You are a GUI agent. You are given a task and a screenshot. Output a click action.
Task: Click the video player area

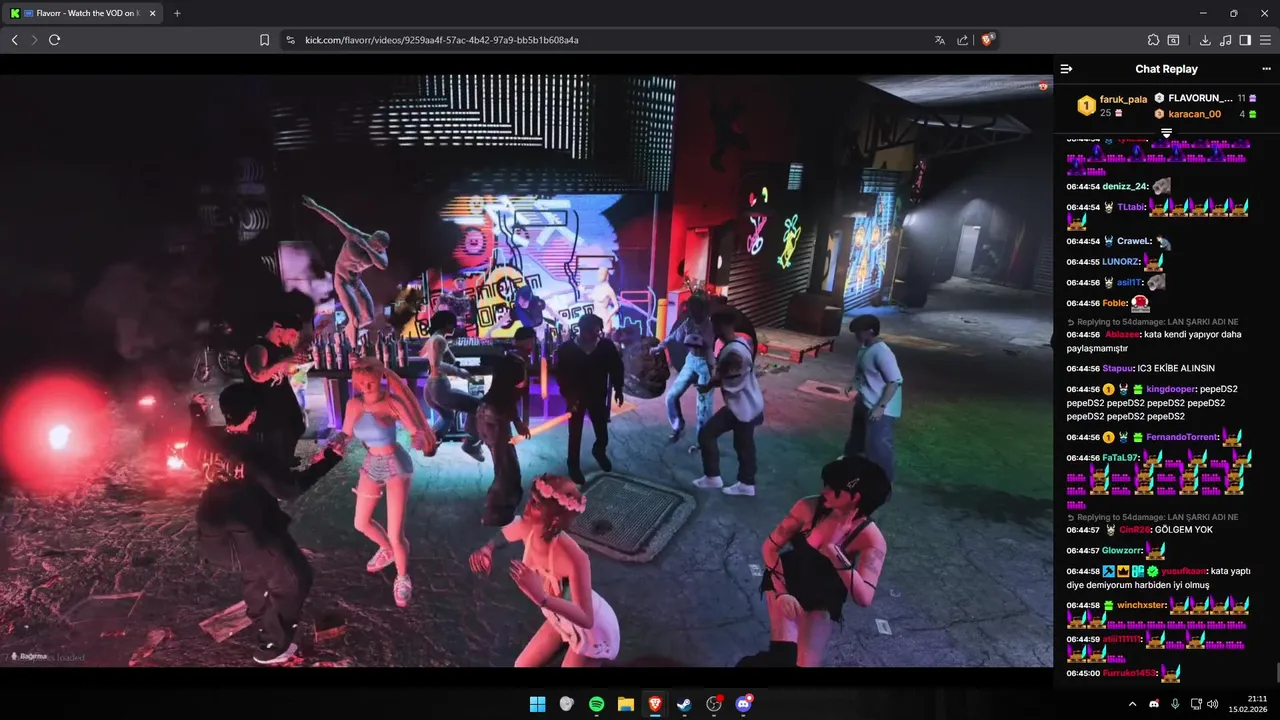coord(526,371)
